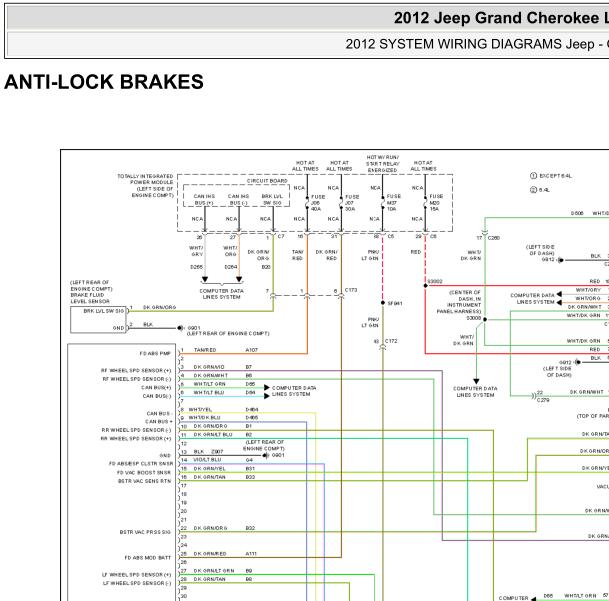Click the DK GRN/LT GRN B9 wire label
The width and height of the screenshot is (609, 601).
(x=223, y=571)
